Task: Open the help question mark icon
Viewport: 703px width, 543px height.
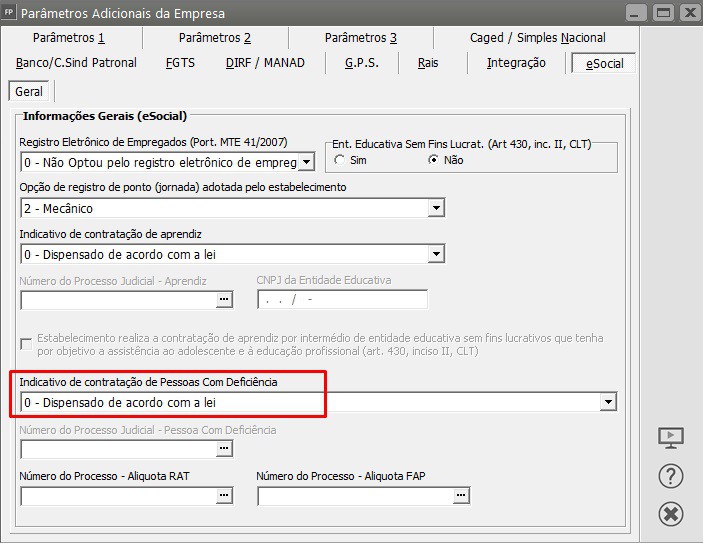Action: (671, 476)
